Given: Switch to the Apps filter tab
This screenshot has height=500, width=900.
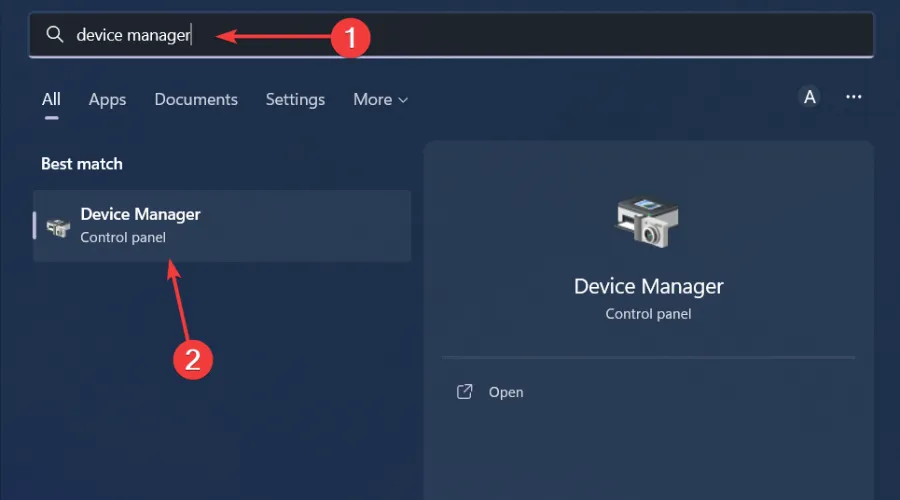Looking at the screenshot, I should tap(107, 99).
